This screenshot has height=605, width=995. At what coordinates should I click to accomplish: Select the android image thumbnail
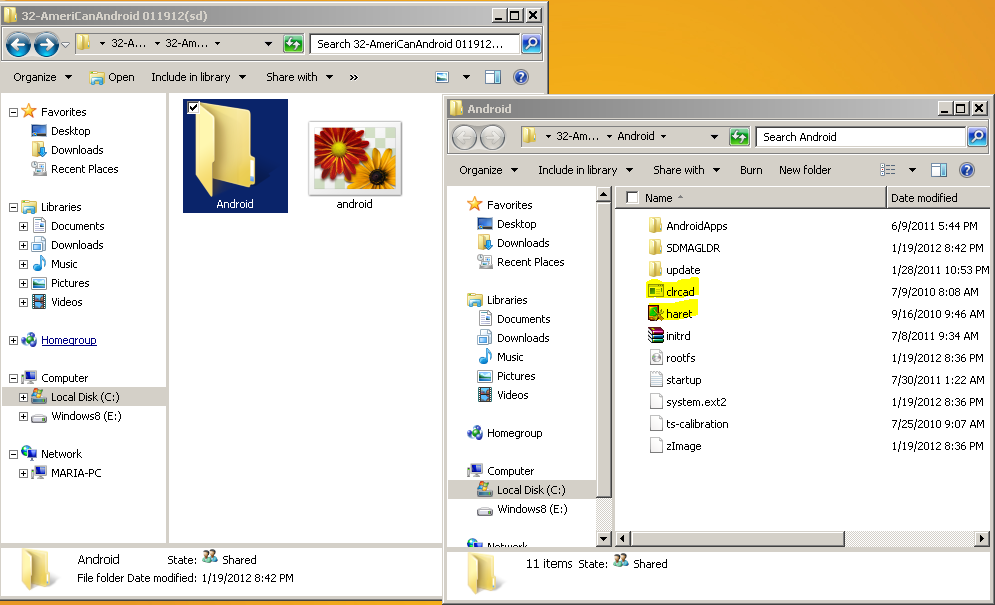click(355, 159)
